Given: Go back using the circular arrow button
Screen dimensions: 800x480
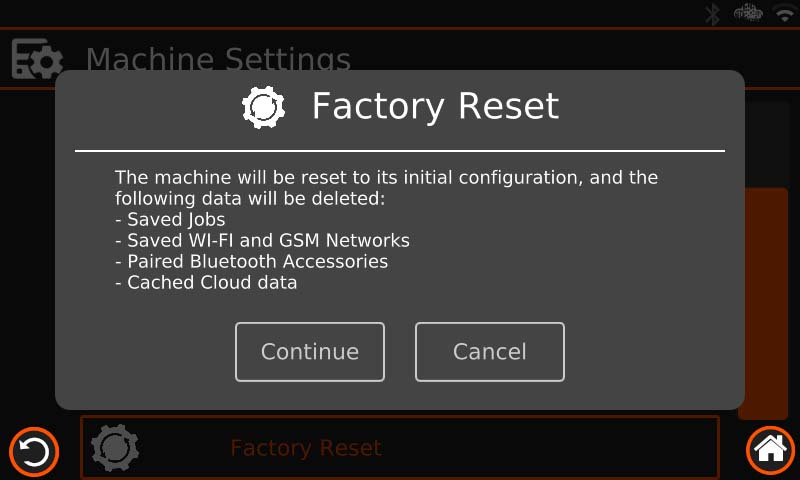Looking at the screenshot, I should point(34,452).
